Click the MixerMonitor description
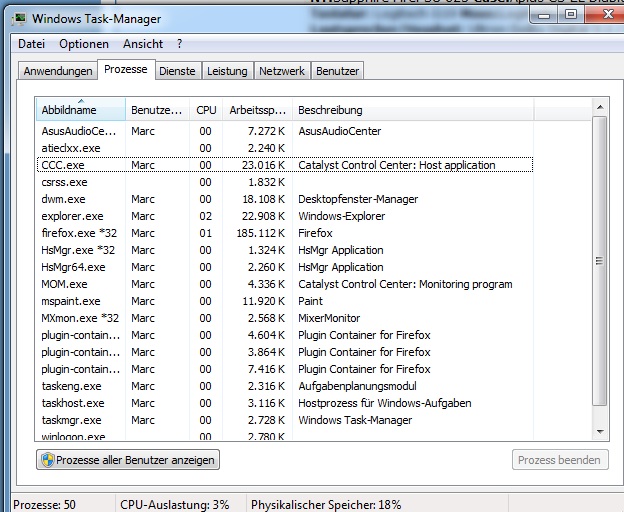The height and width of the screenshot is (512, 624). pyautogui.click(x=329, y=318)
